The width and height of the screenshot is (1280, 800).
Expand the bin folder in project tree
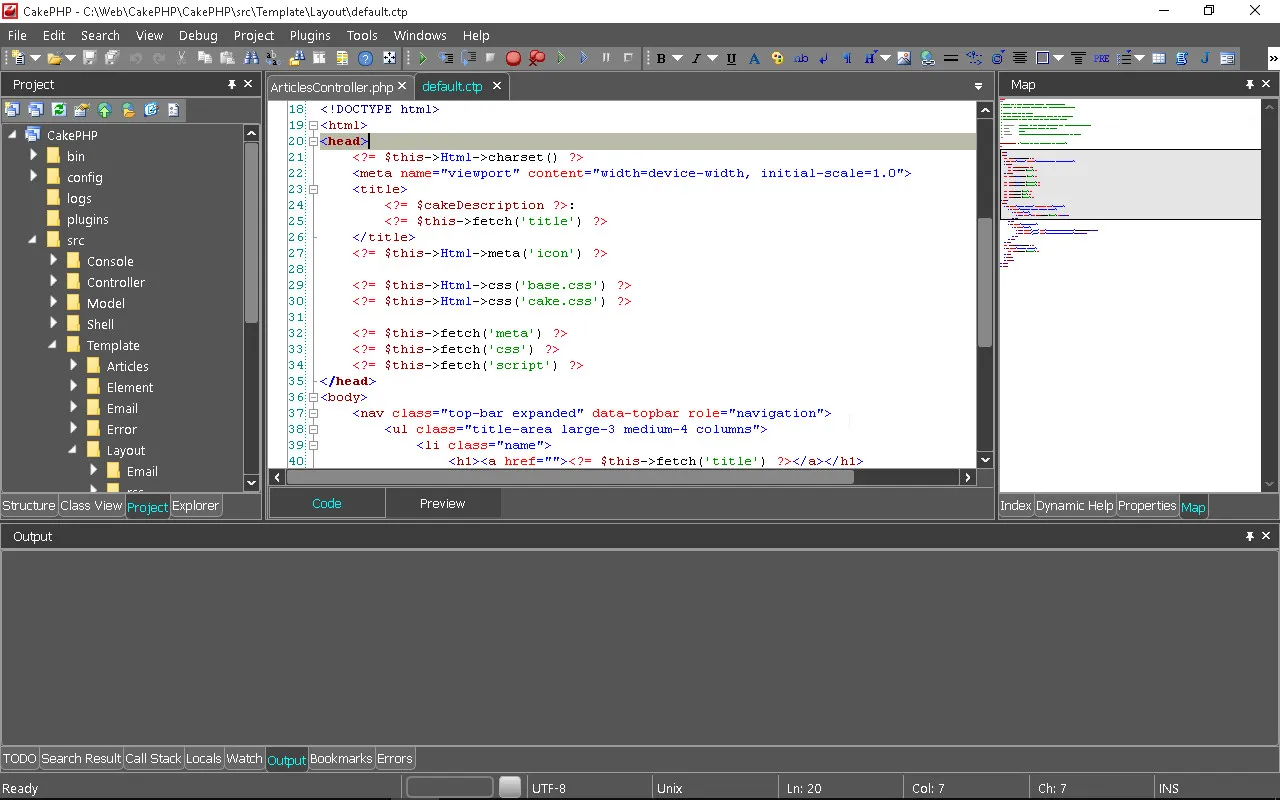click(x=34, y=156)
